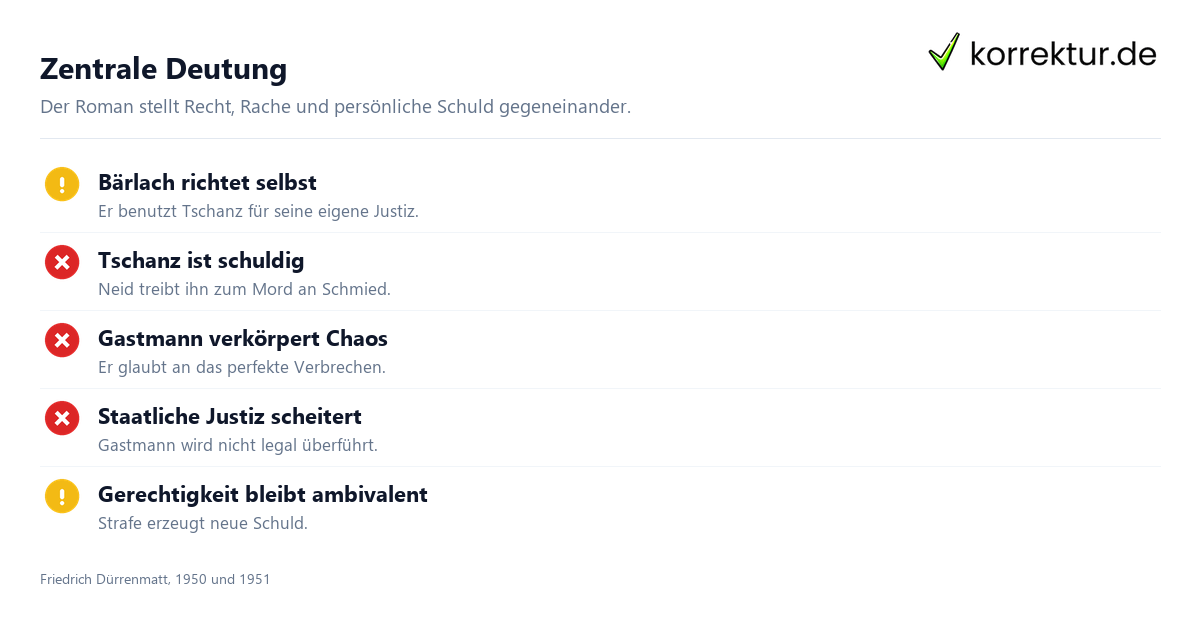Select the title Staatliche Justiz scheitert
Screen dimensions: 1200x630
pos(230,416)
